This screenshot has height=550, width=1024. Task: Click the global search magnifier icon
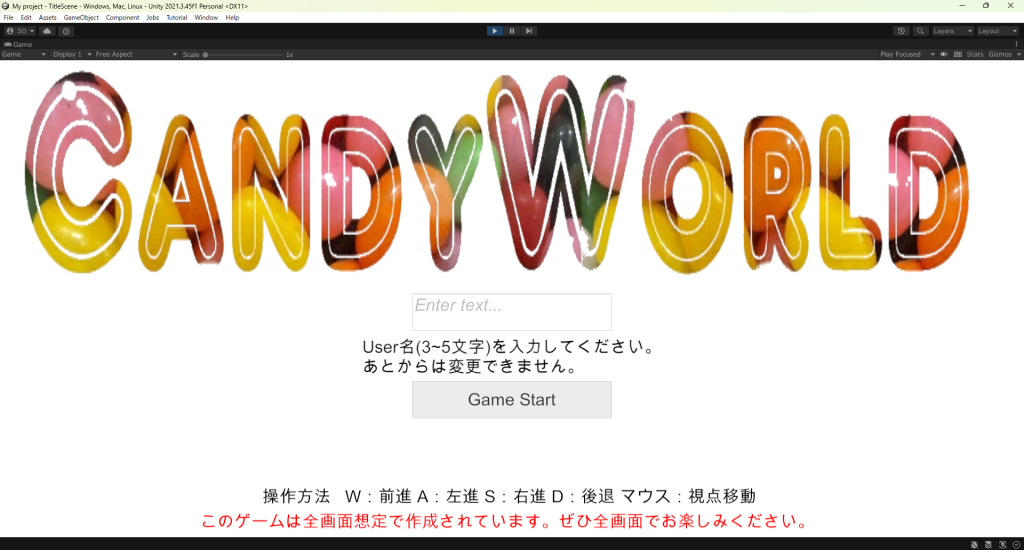tap(921, 31)
